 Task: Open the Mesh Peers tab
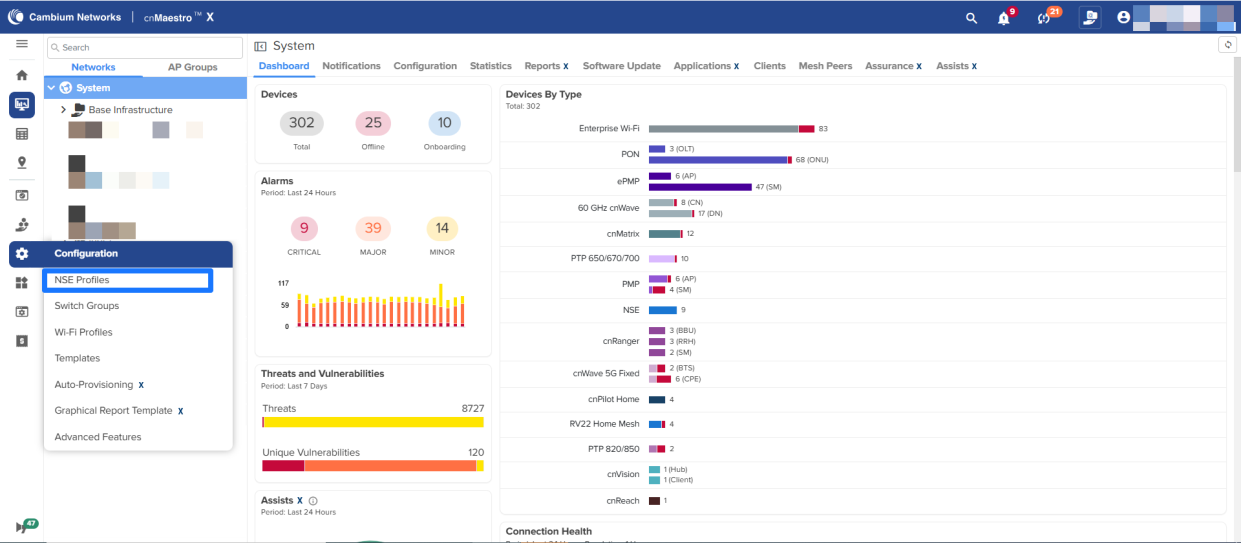pos(825,66)
